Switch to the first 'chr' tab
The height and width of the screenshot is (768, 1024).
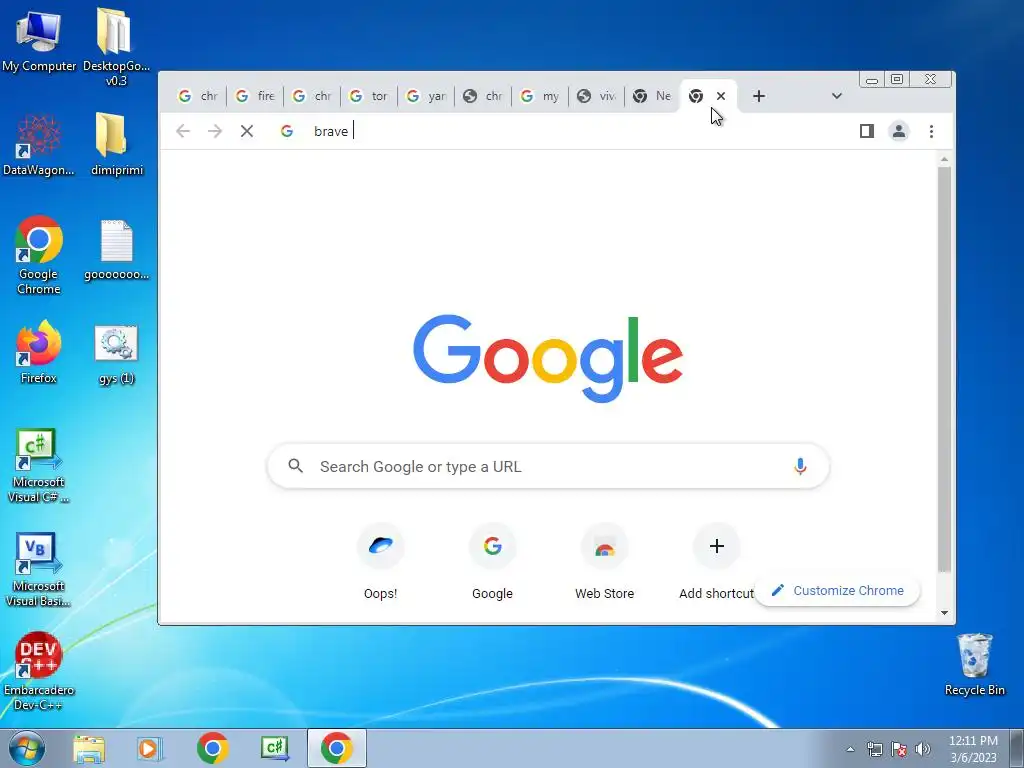click(x=198, y=96)
